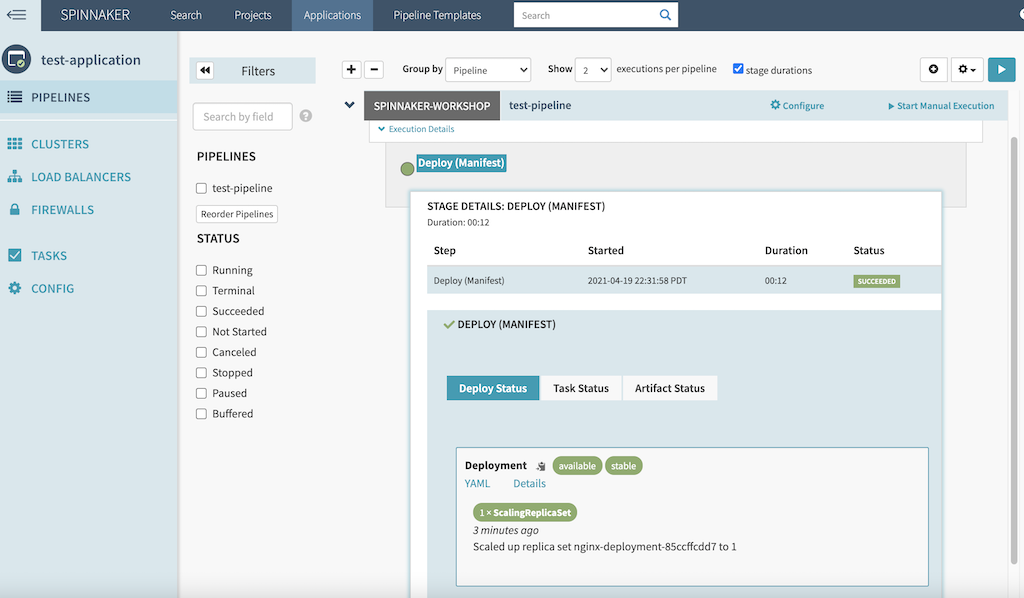Click the Clusters grid icon
This screenshot has height=598, width=1024.
14,144
